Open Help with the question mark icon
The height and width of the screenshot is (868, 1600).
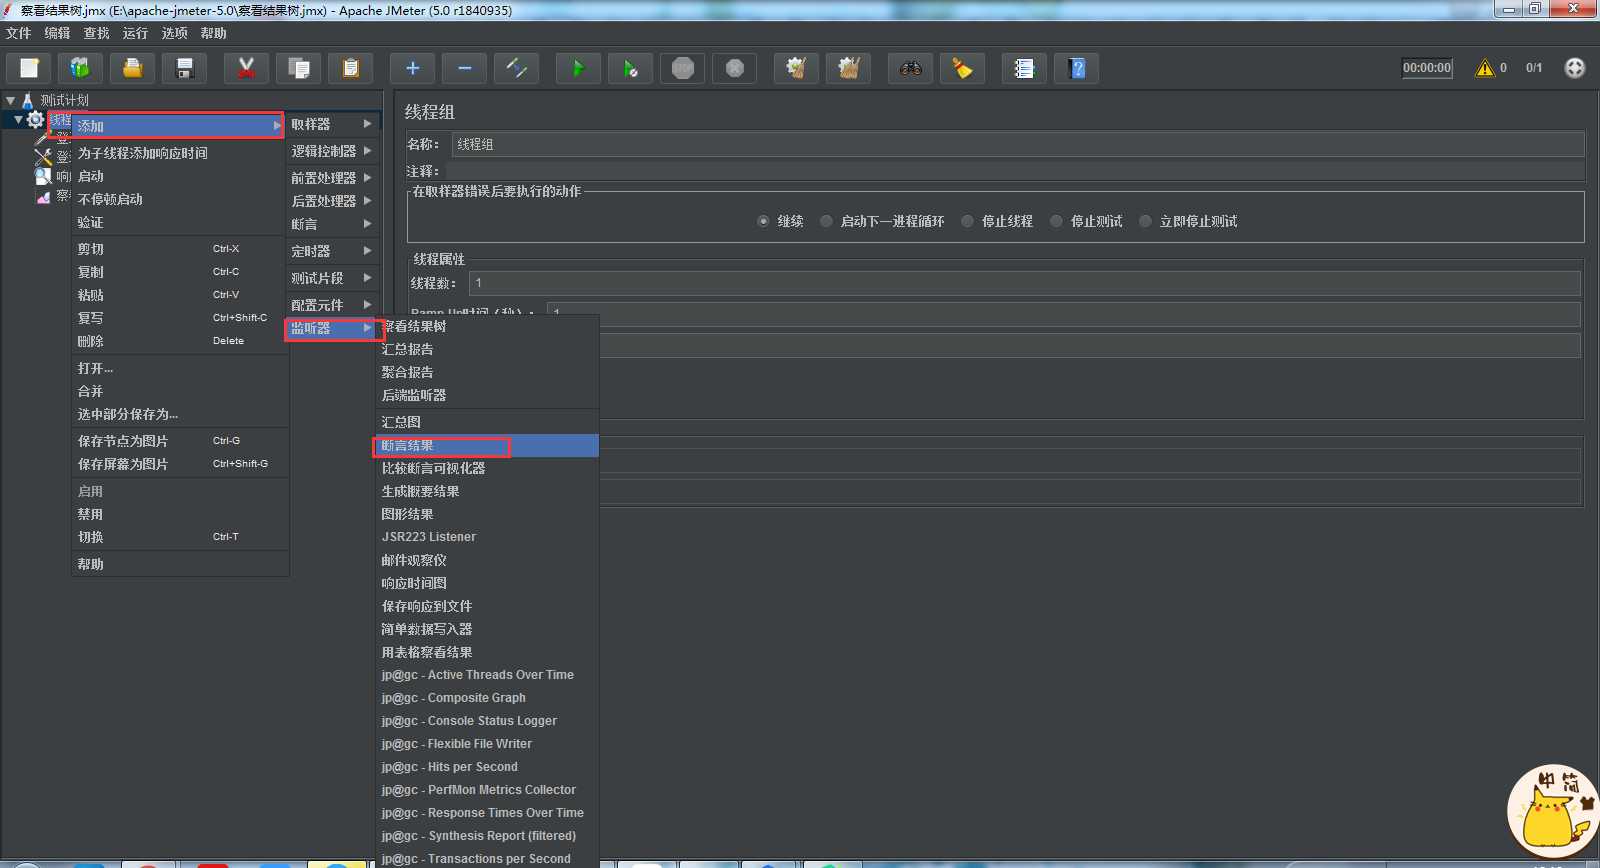1076,68
